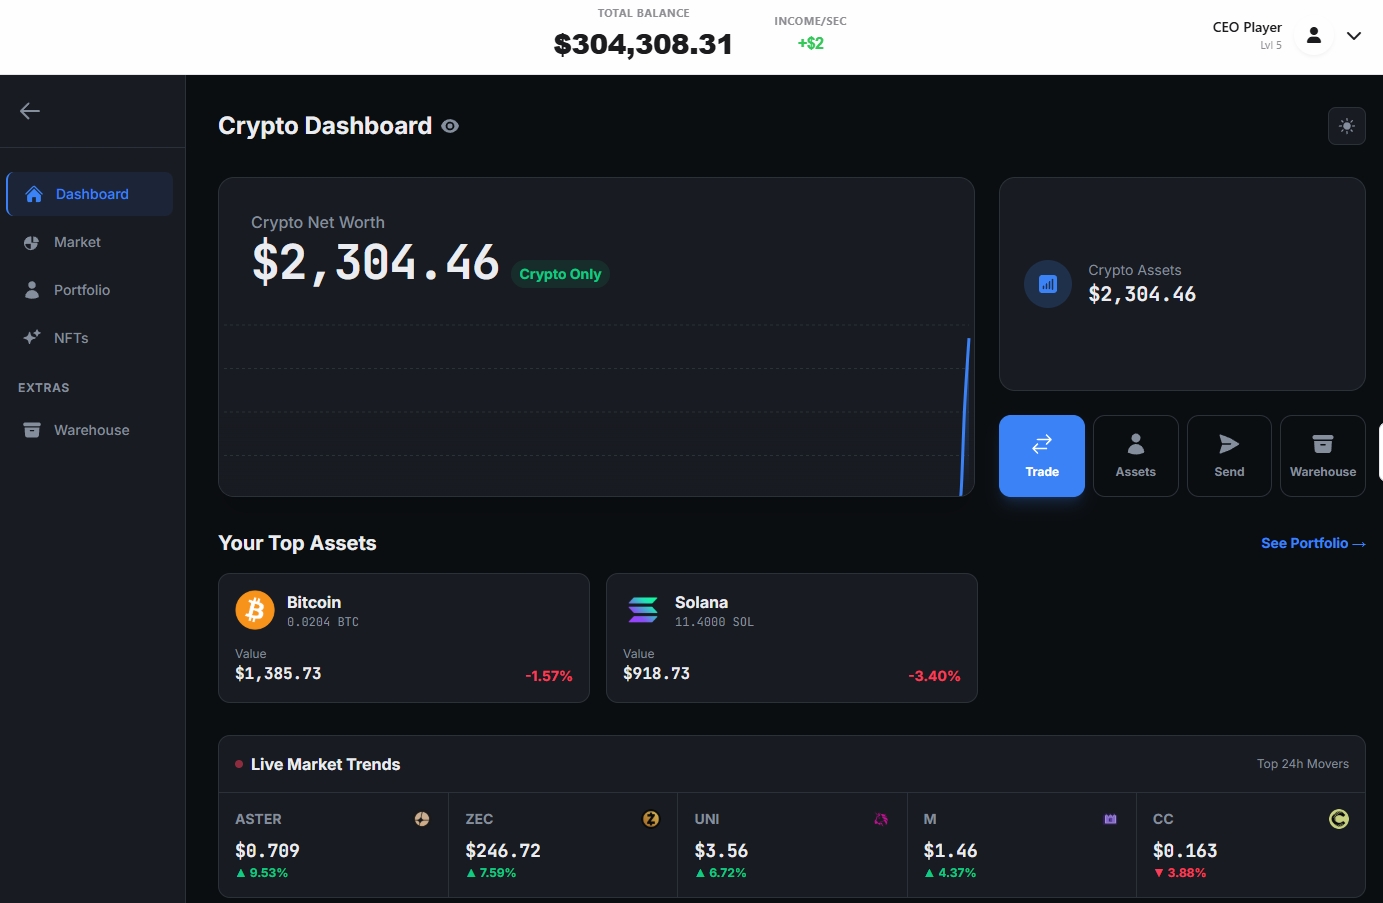Toggle net worth visibility eye icon

(x=450, y=126)
